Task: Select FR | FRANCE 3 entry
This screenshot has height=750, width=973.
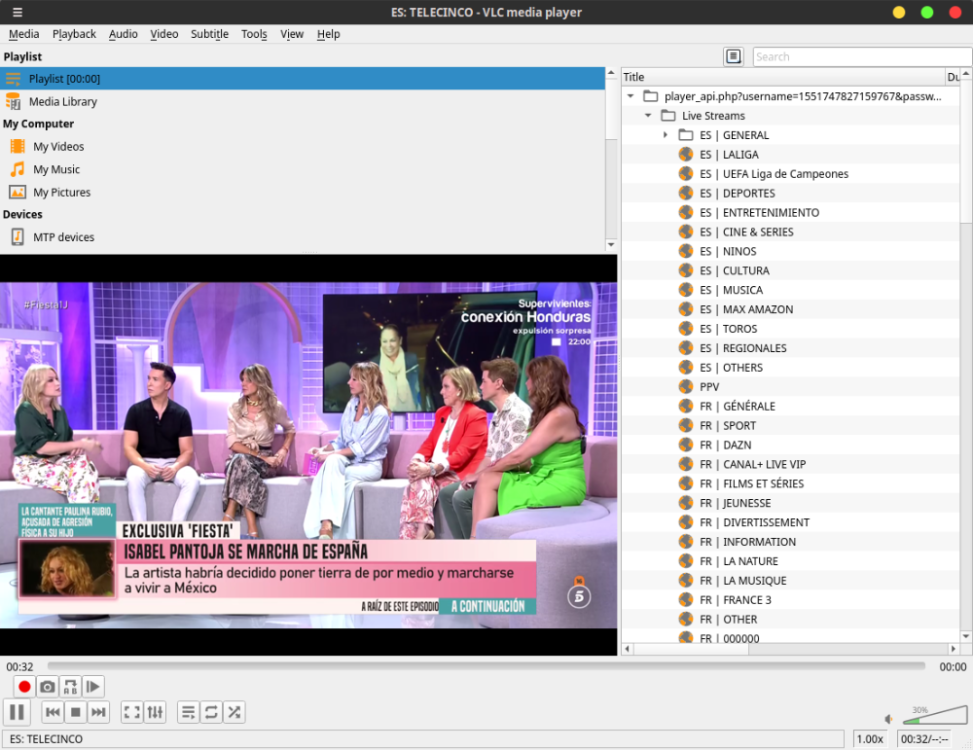Action: (x=791, y=600)
